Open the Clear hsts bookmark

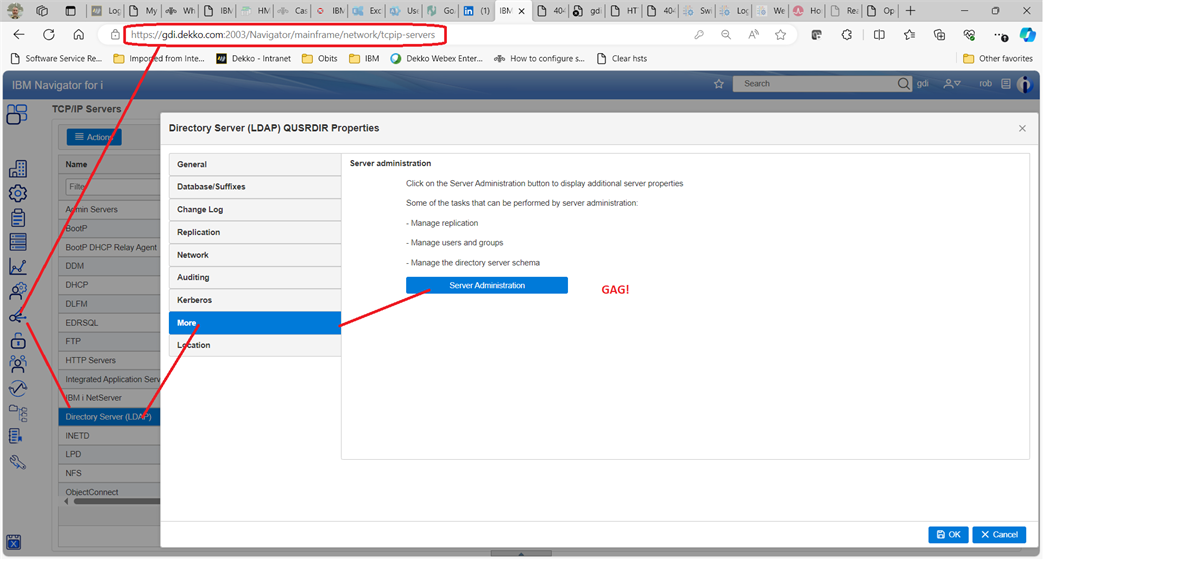coord(621,59)
